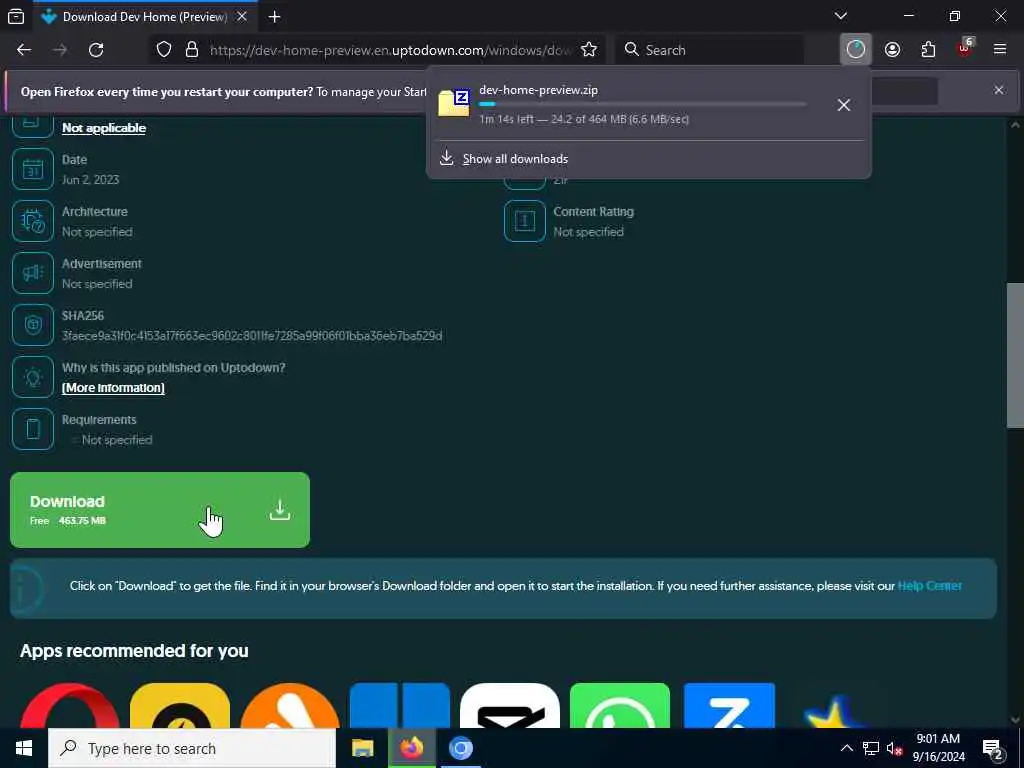This screenshot has height=768, width=1024.
Task: Open the Not applicable link
Action: point(104,128)
